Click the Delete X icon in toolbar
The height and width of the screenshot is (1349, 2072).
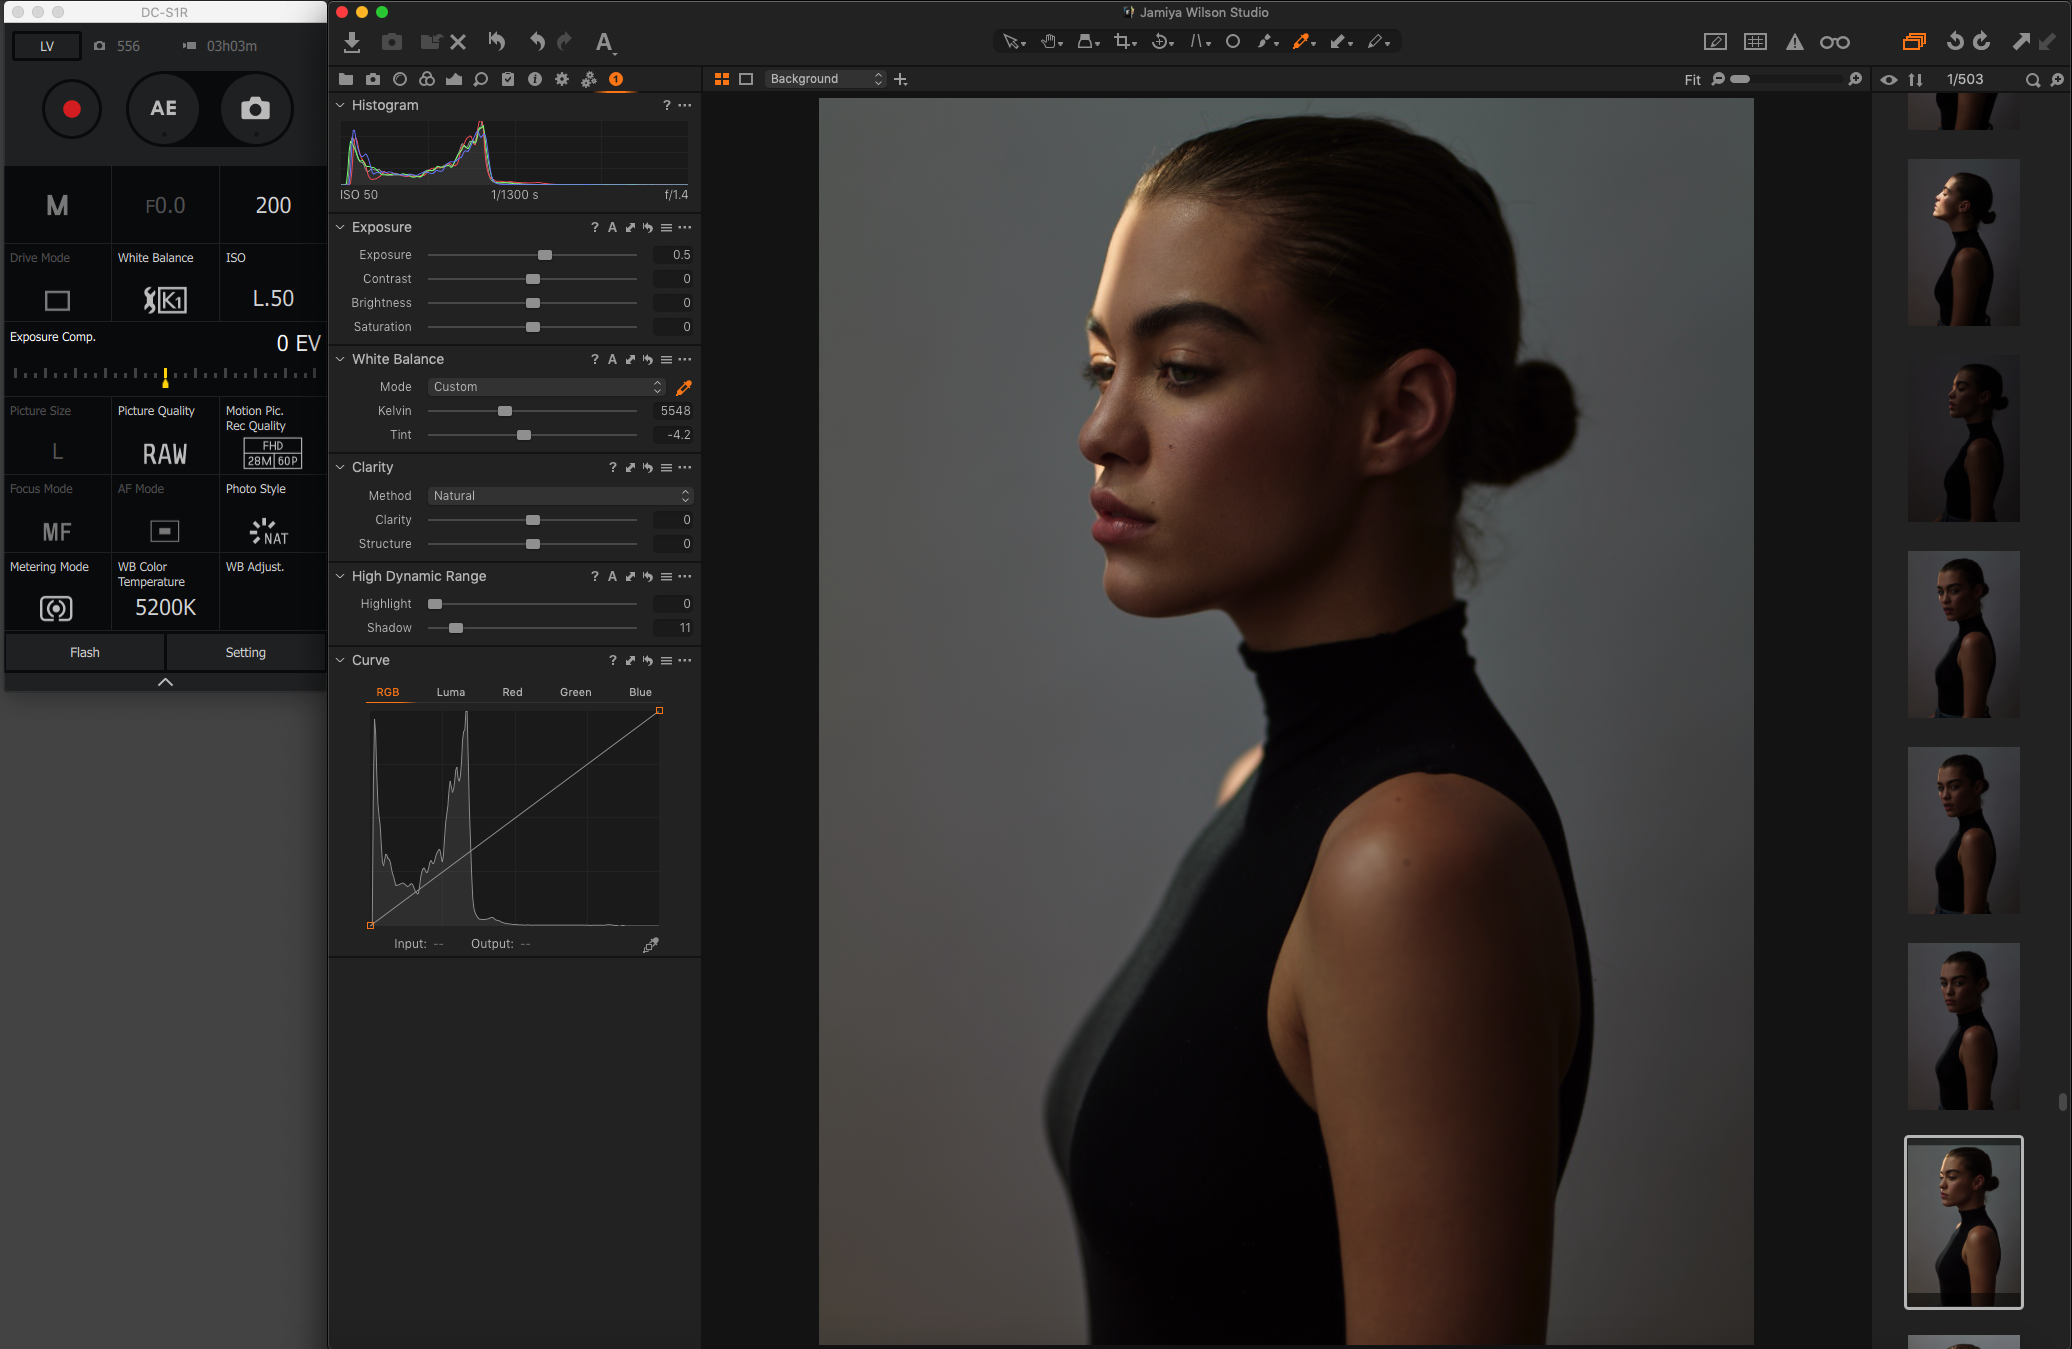pos(458,42)
